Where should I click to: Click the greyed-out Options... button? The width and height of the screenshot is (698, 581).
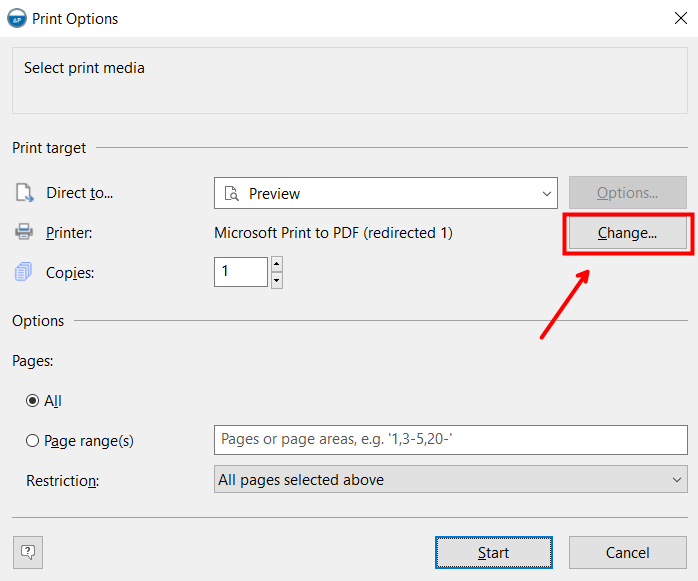pos(627,193)
